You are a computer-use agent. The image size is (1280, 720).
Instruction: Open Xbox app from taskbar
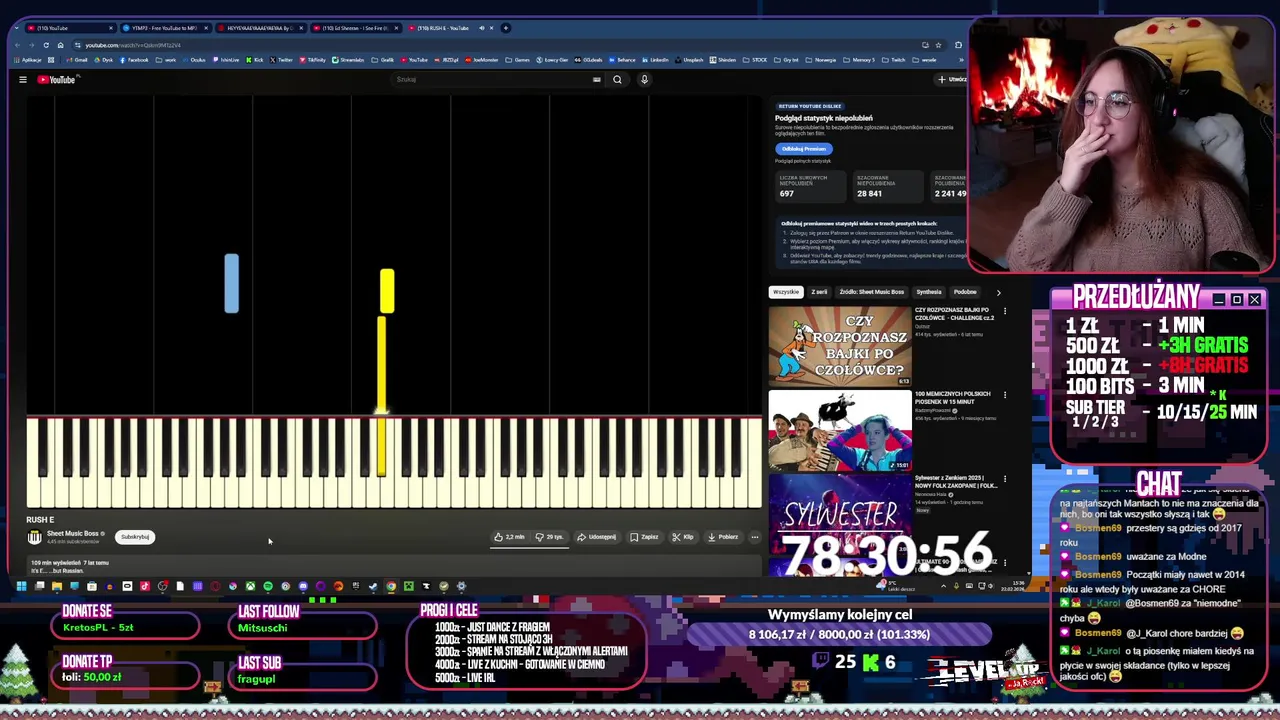click(250, 586)
